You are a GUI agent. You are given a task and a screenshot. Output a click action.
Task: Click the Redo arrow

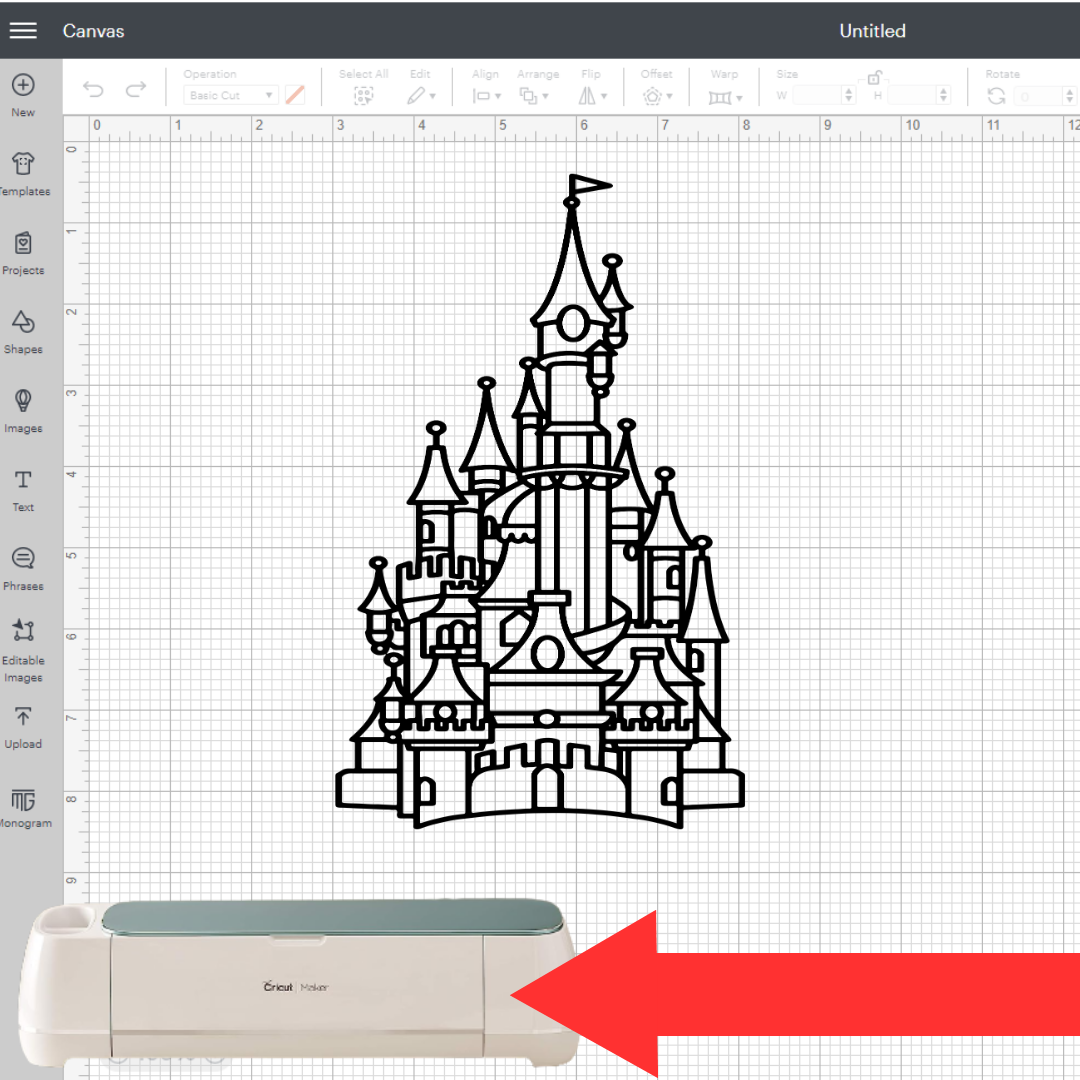coord(136,90)
